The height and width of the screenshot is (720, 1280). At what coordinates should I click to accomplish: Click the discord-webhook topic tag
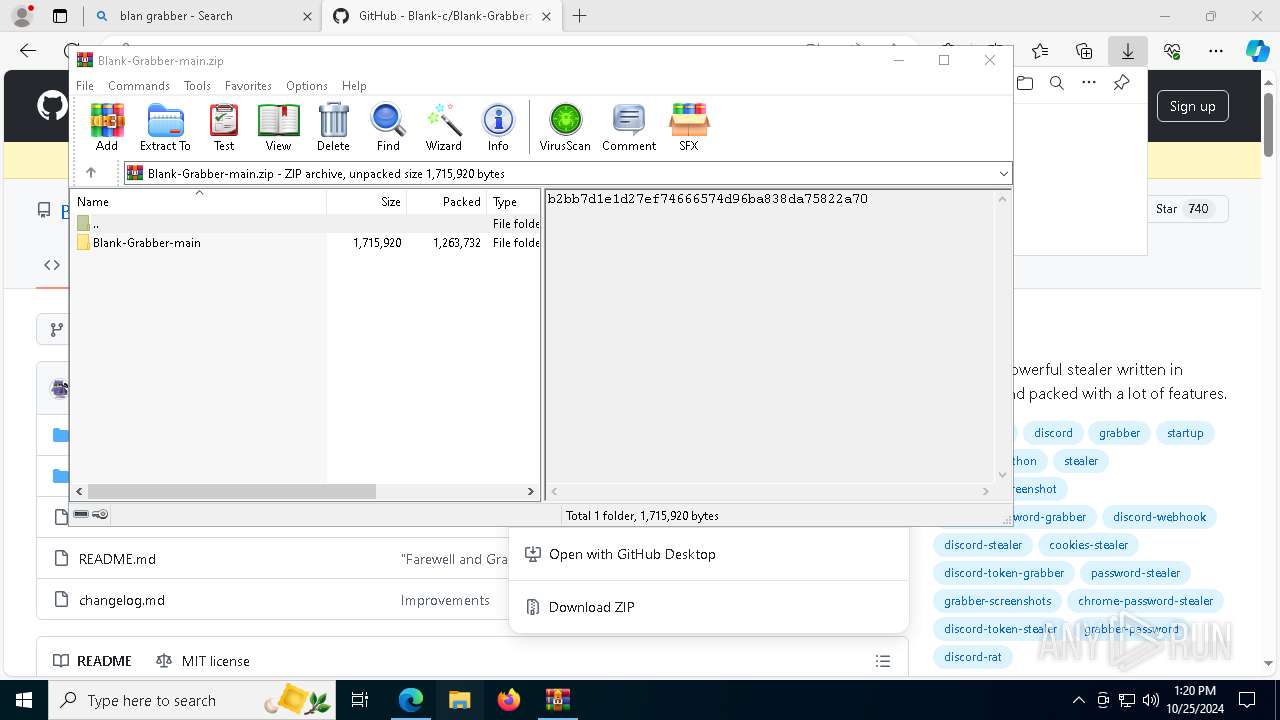click(x=1160, y=517)
